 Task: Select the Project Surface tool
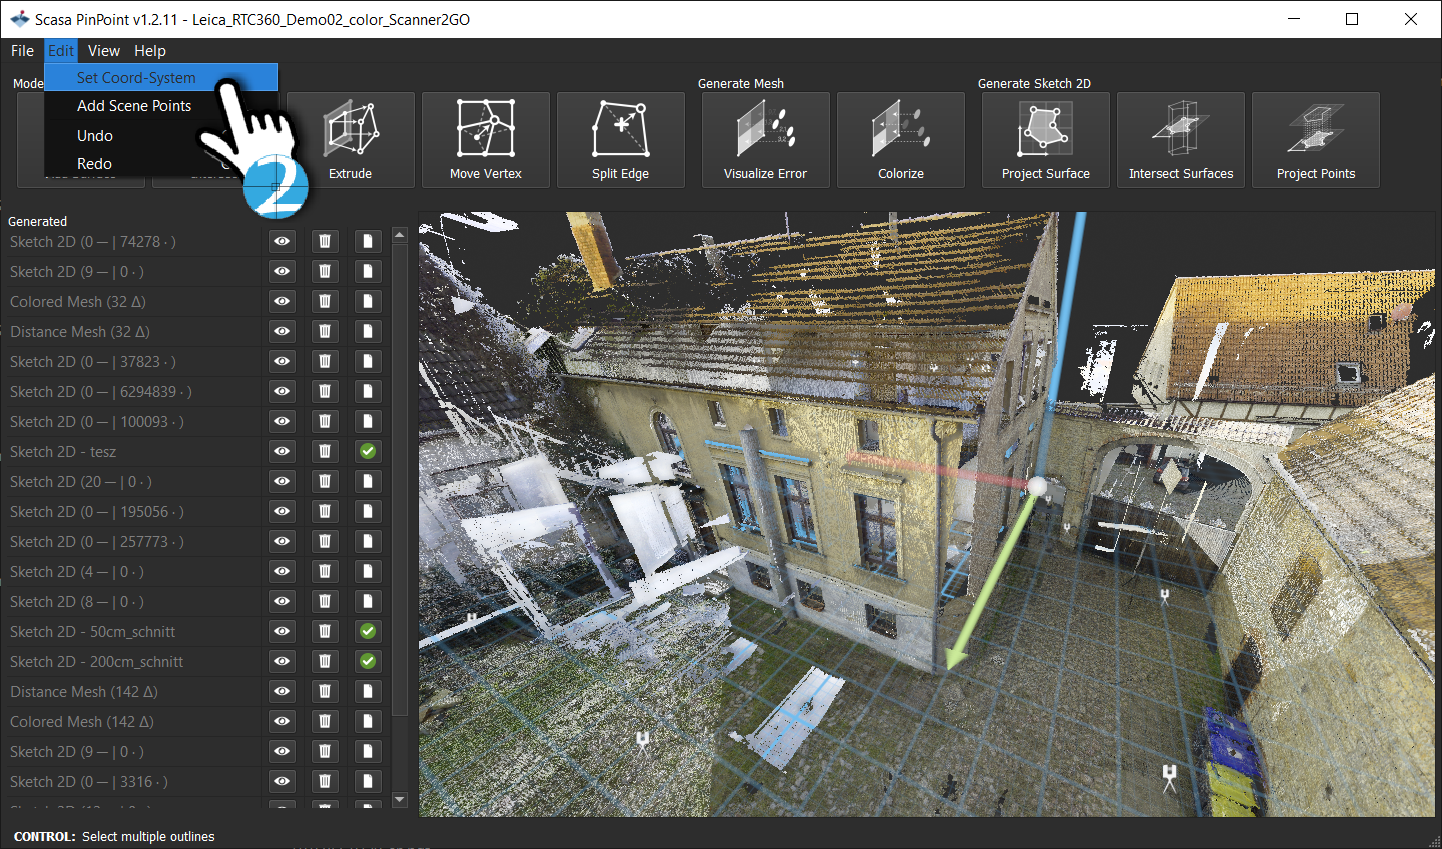tap(1046, 140)
